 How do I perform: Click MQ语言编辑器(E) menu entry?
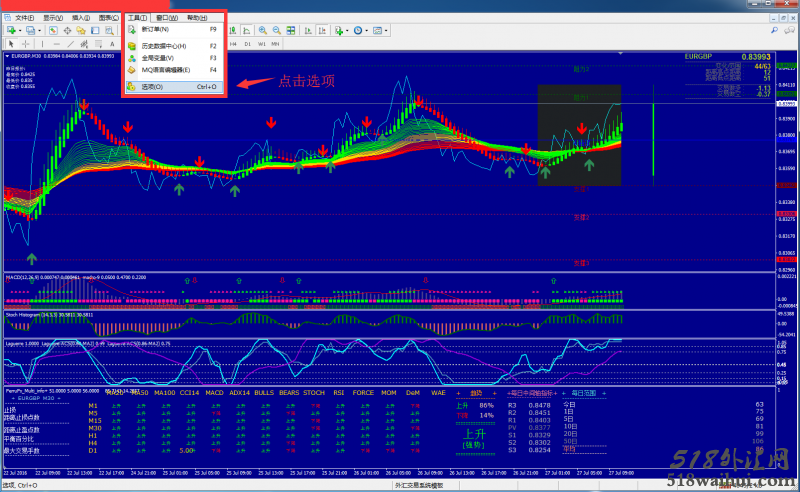(166, 71)
